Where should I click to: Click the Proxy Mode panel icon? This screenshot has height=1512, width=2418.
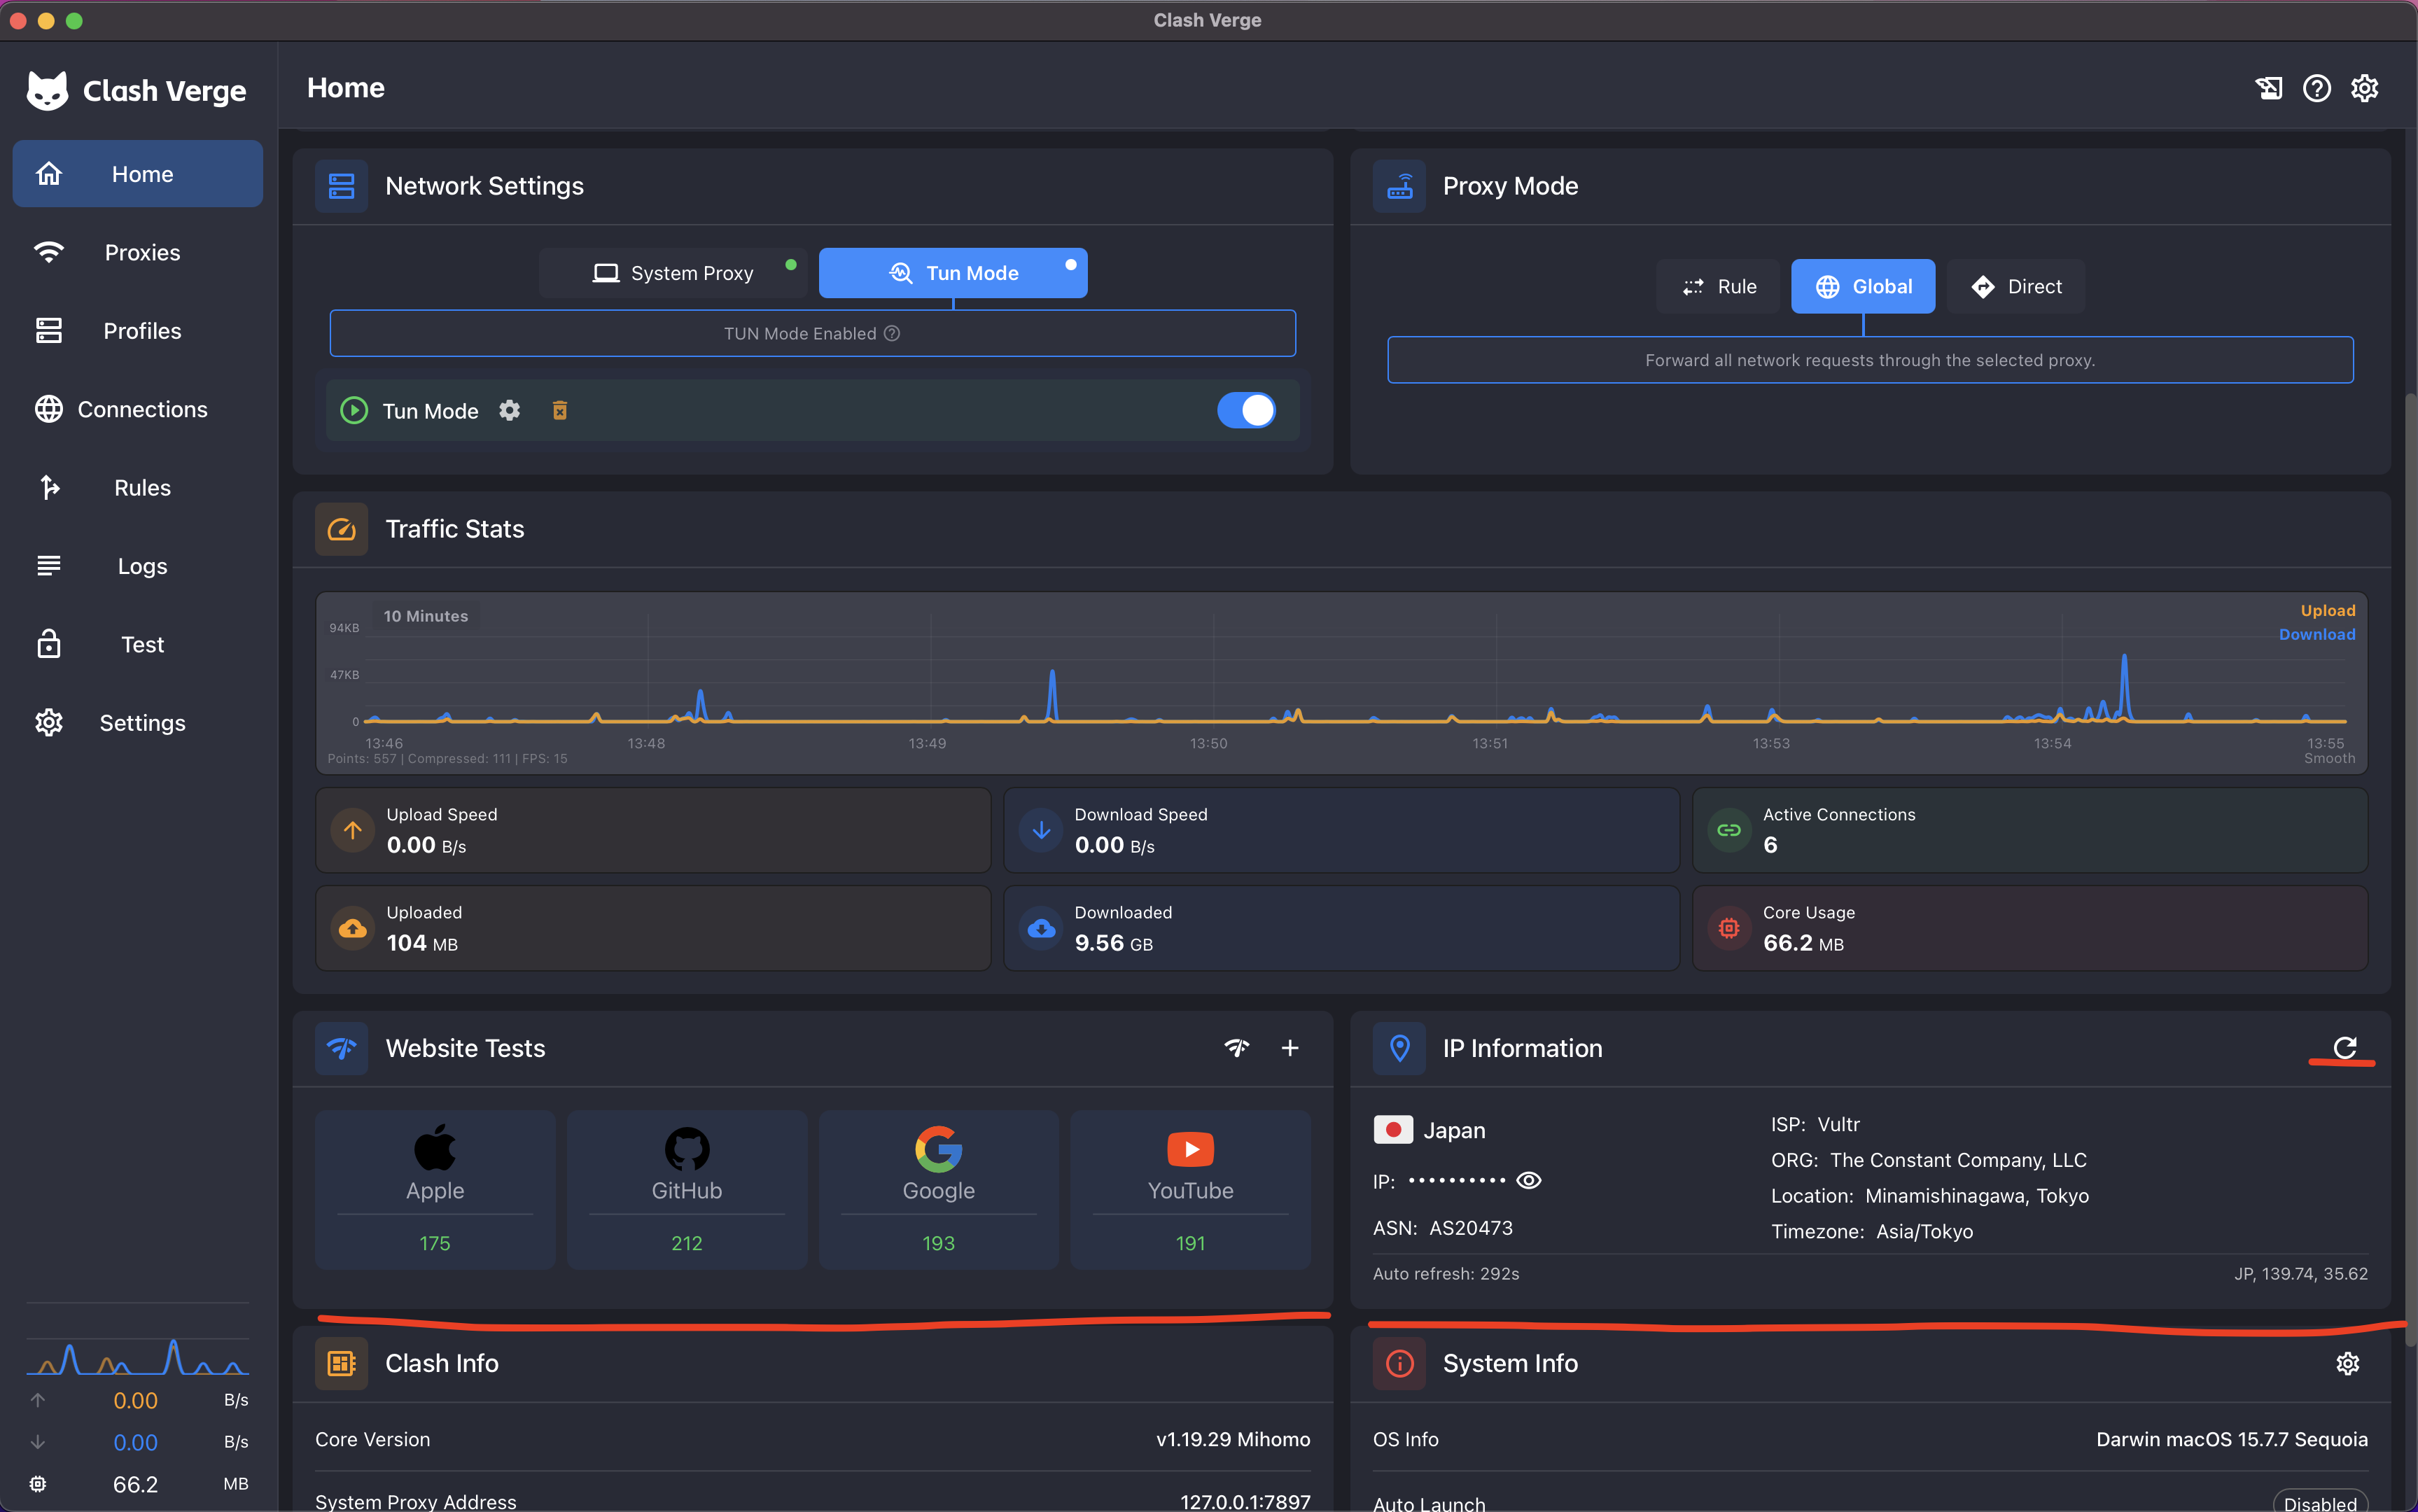pyautogui.click(x=1399, y=186)
